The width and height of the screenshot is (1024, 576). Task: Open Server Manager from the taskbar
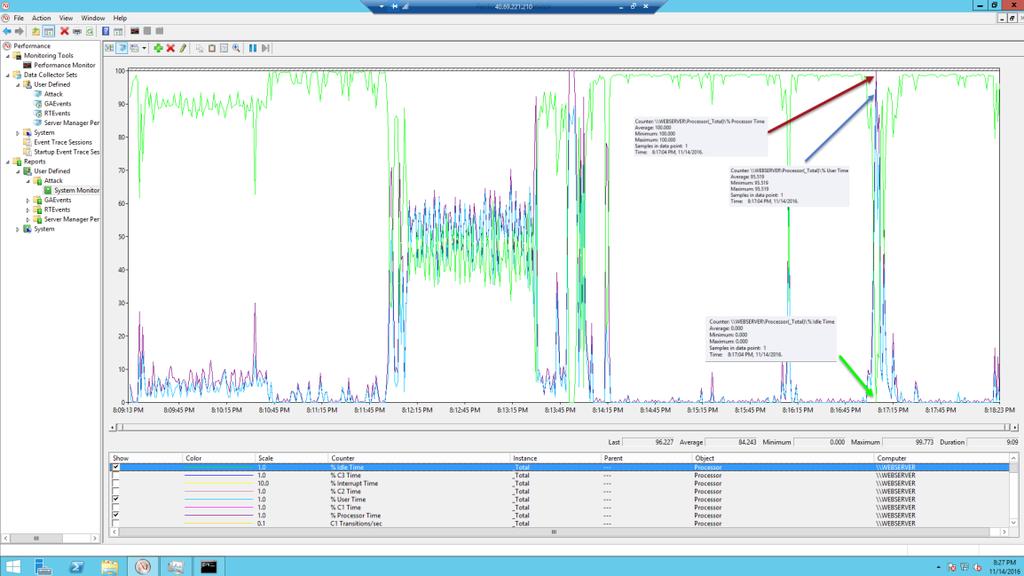[44, 566]
